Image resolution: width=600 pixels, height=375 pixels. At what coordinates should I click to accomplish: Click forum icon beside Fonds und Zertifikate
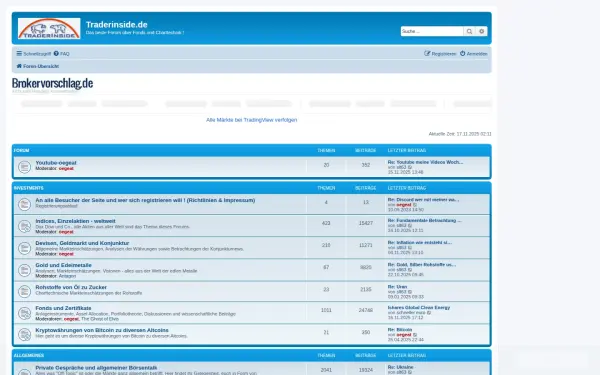[x=24, y=313]
